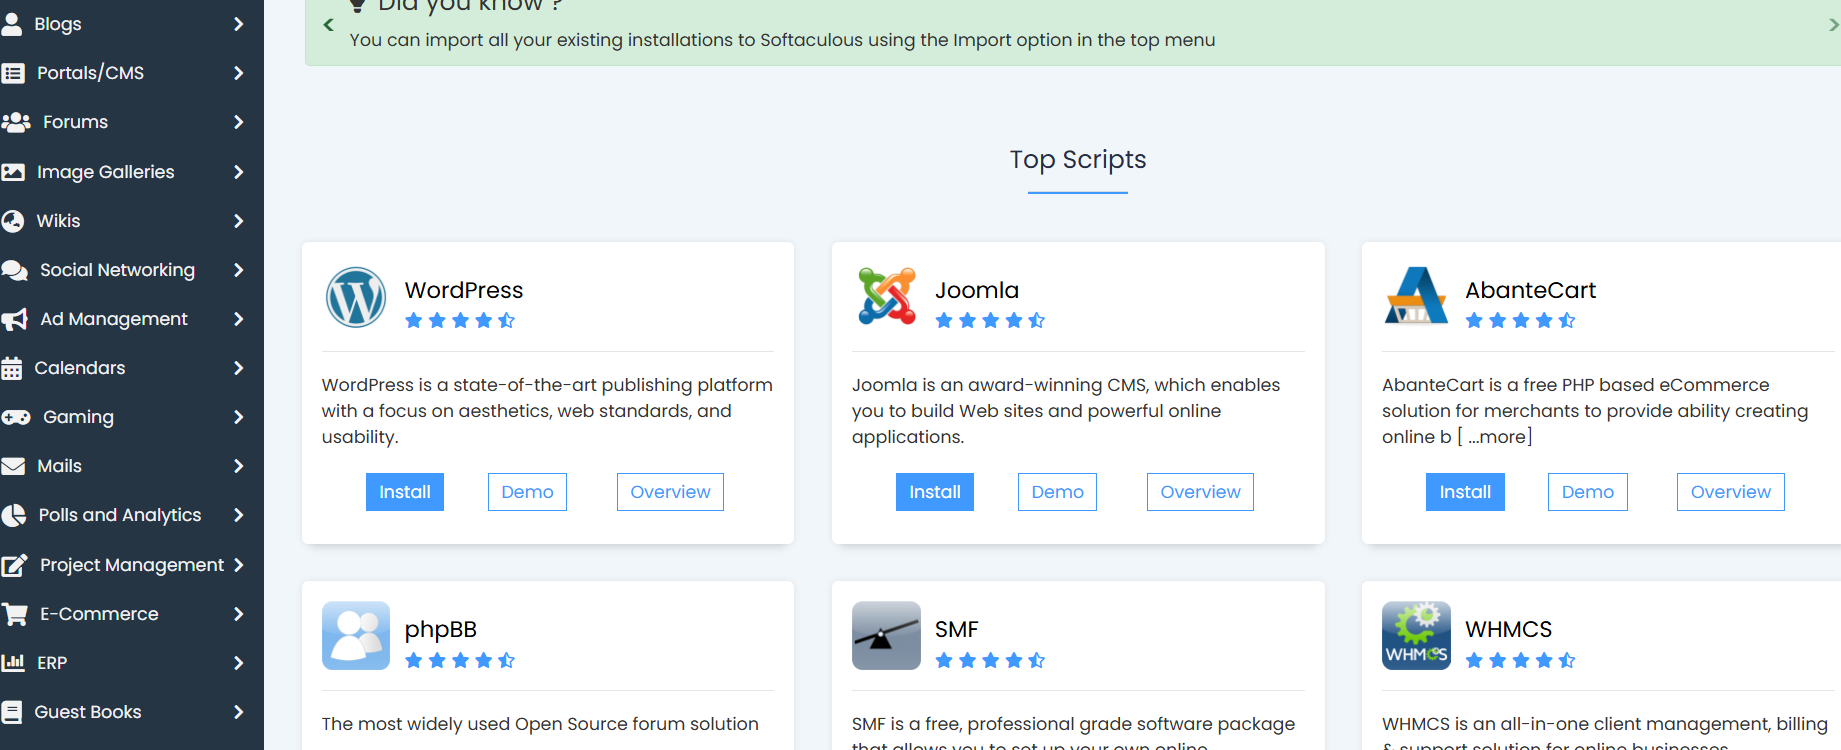Click the WordPress logo
This screenshot has height=750, width=1841.
(x=356, y=297)
